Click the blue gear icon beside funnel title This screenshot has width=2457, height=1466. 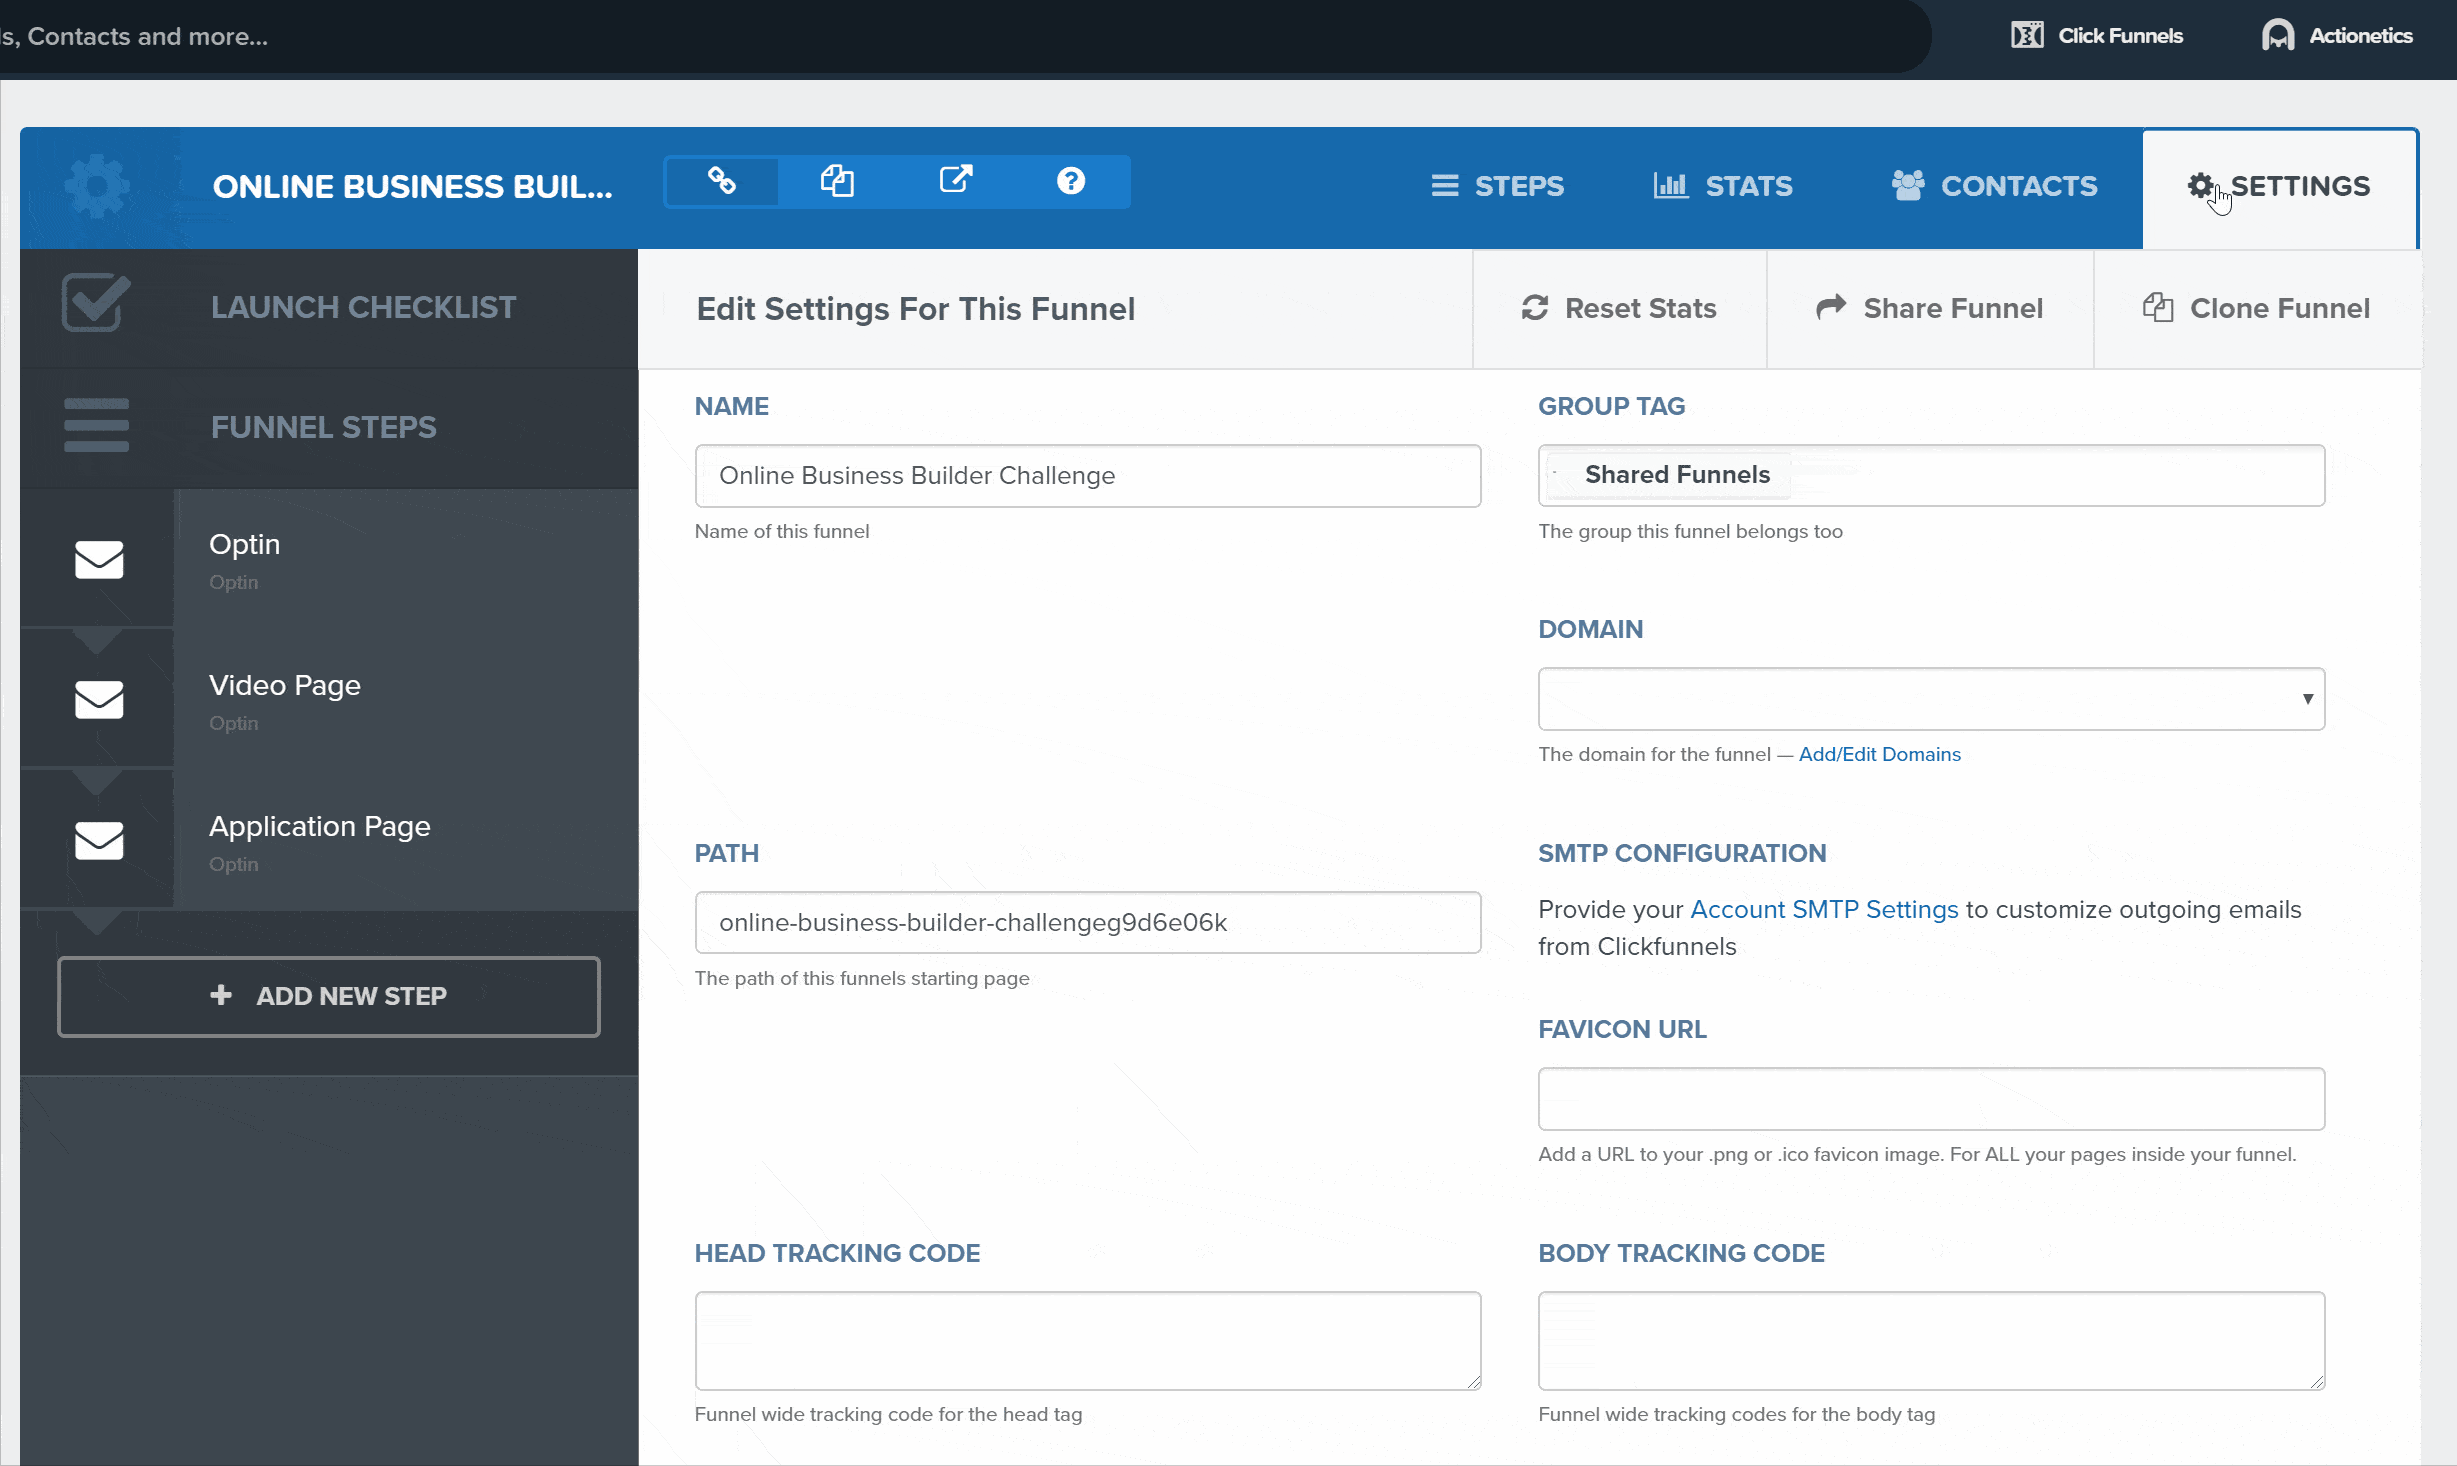(x=97, y=186)
